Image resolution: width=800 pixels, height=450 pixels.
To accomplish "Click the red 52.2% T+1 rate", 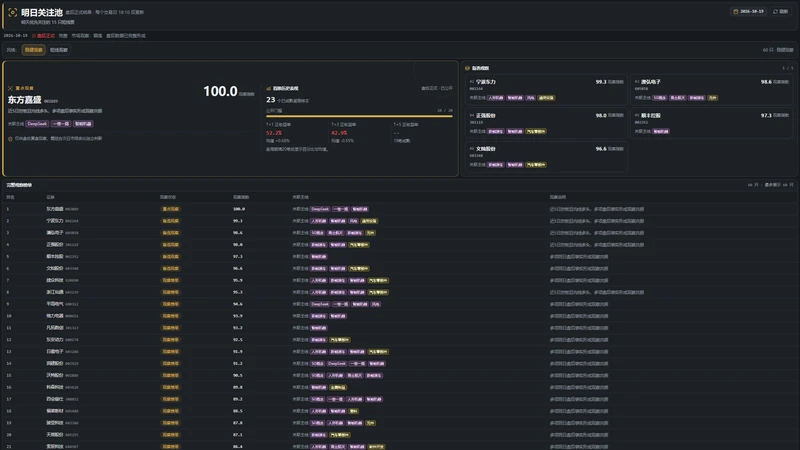I will pyautogui.click(x=274, y=133).
